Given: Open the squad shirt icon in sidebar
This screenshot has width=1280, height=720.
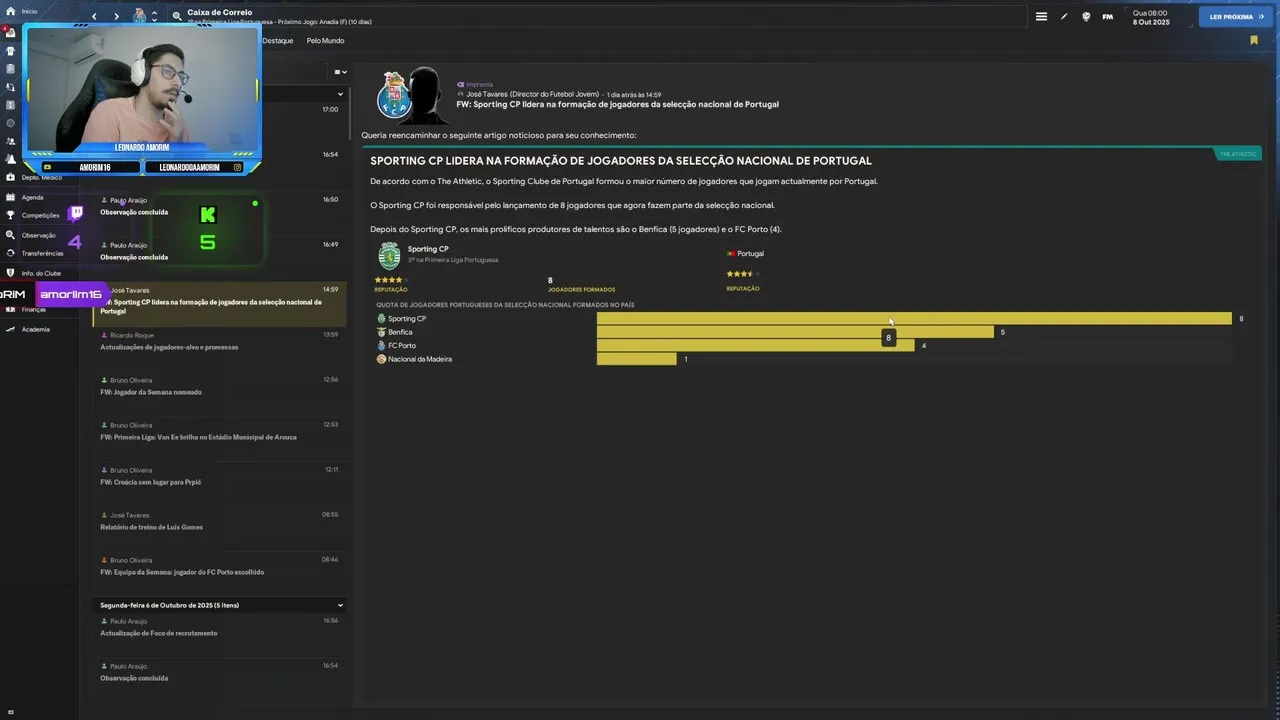Looking at the screenshot, I should click(10, 51).
